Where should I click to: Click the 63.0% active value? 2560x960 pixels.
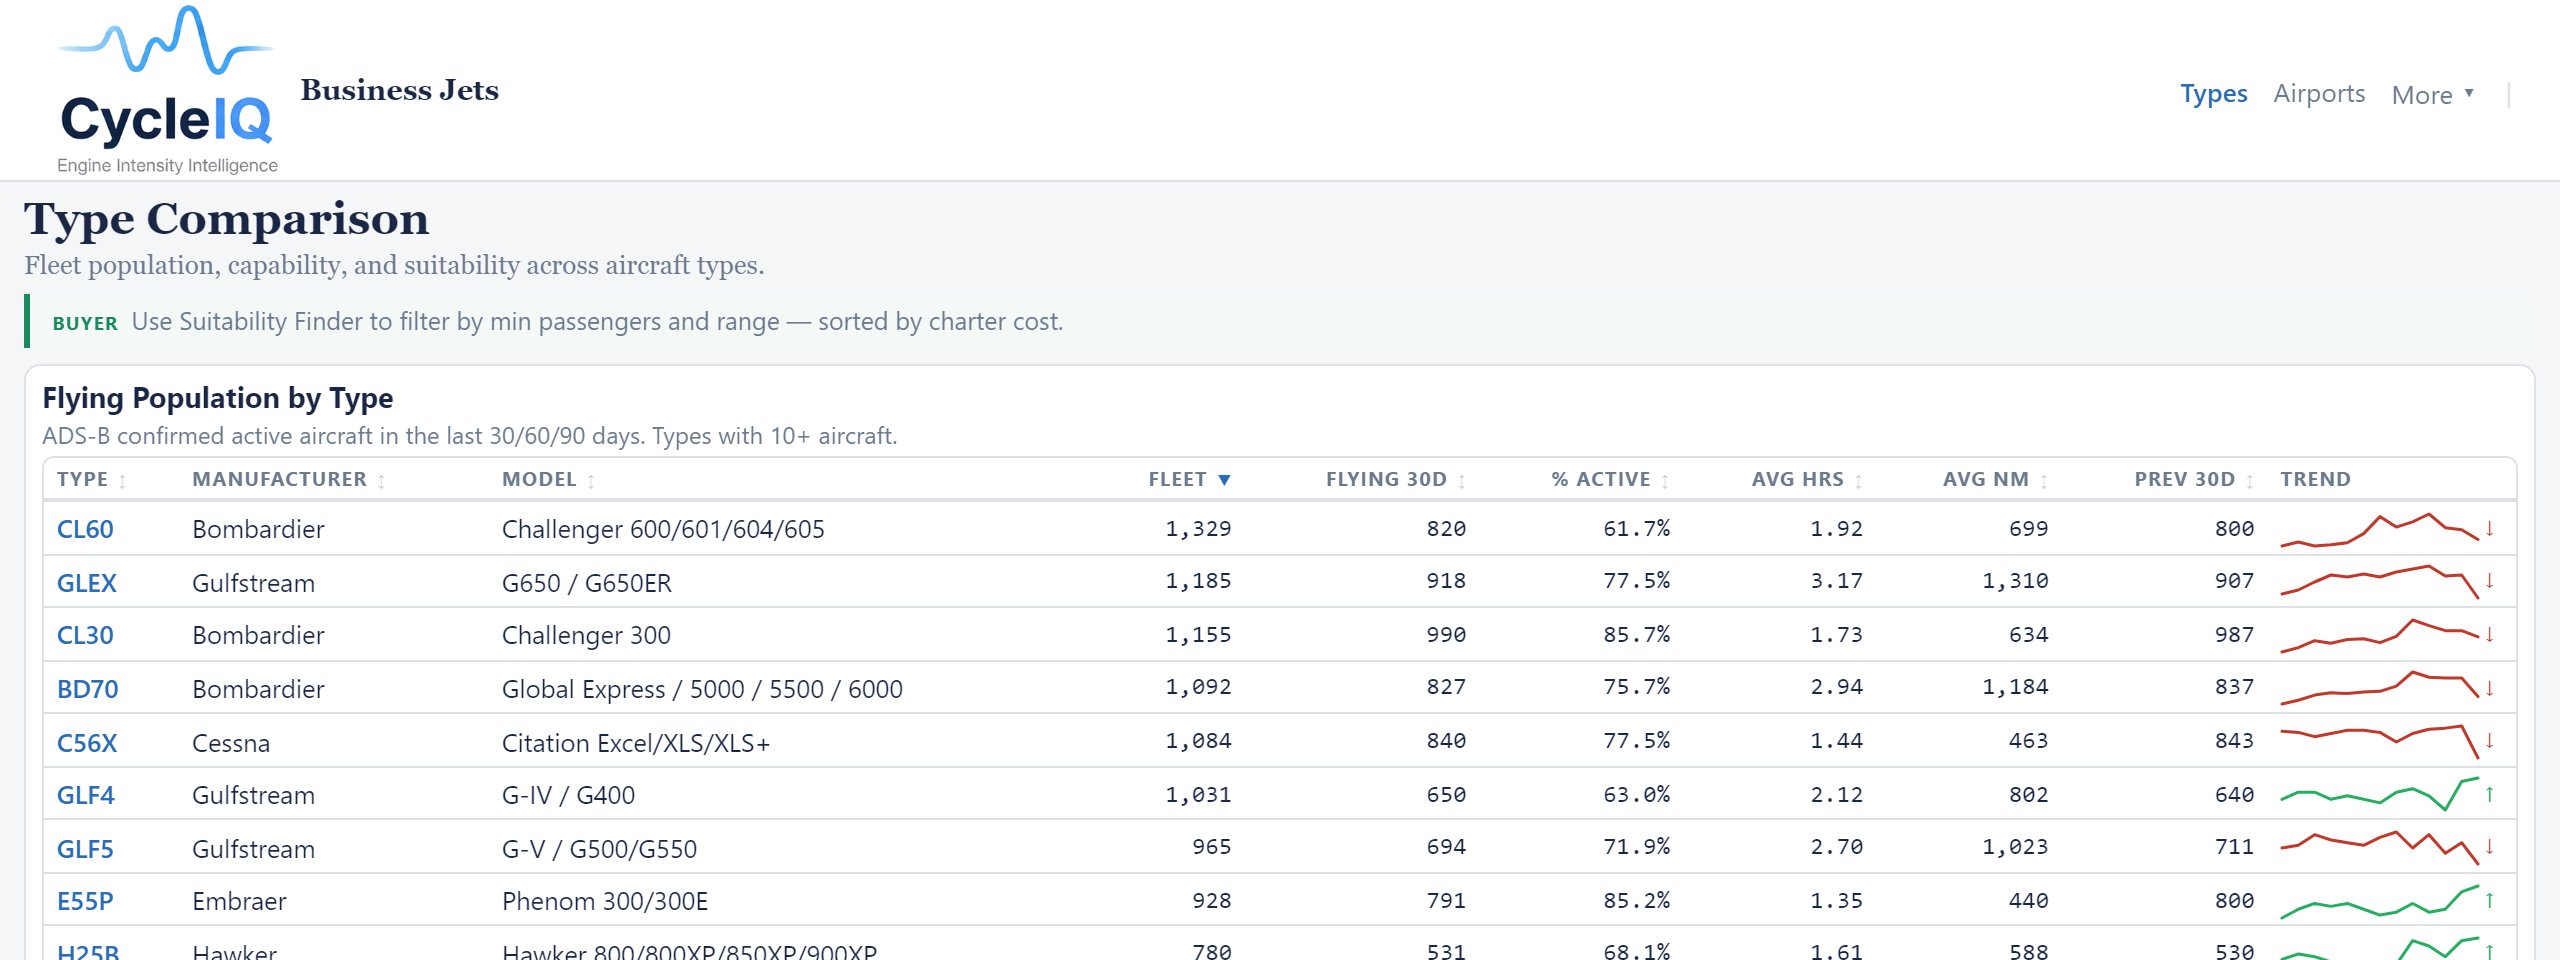pyautogui.click(x=1636, y=795)
